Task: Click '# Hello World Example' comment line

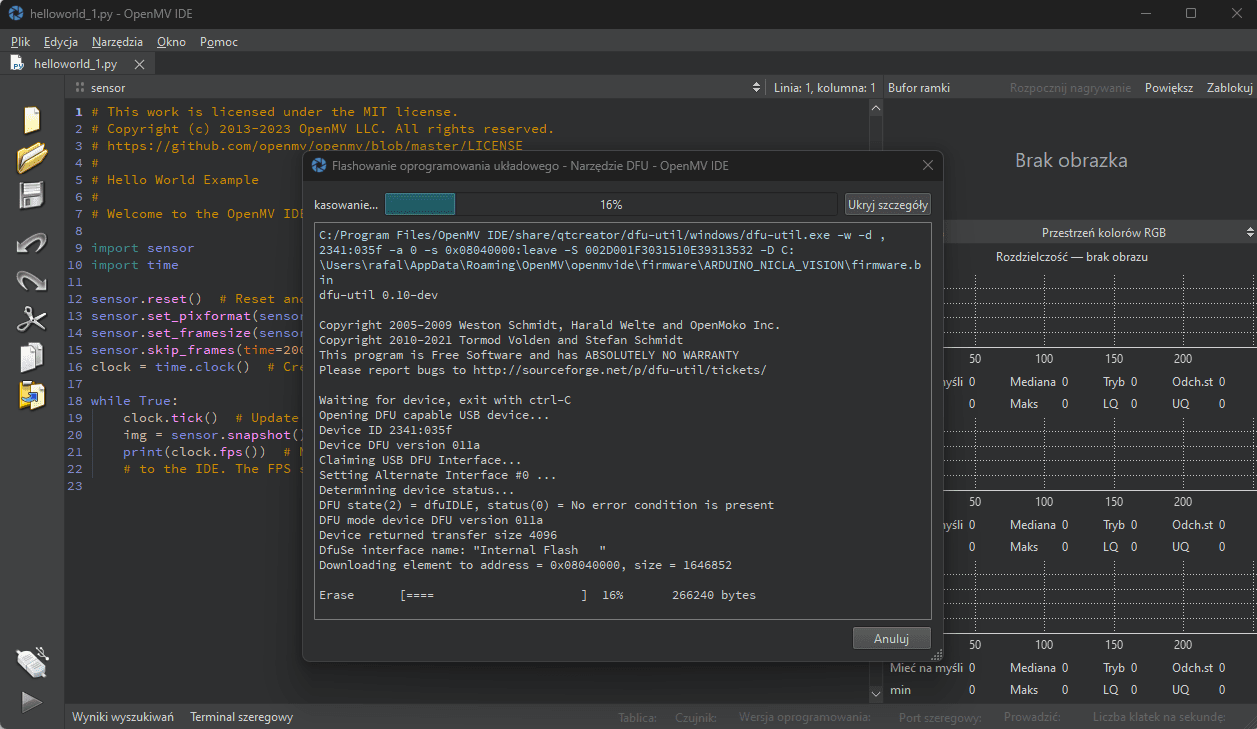Action: [174, 180]
